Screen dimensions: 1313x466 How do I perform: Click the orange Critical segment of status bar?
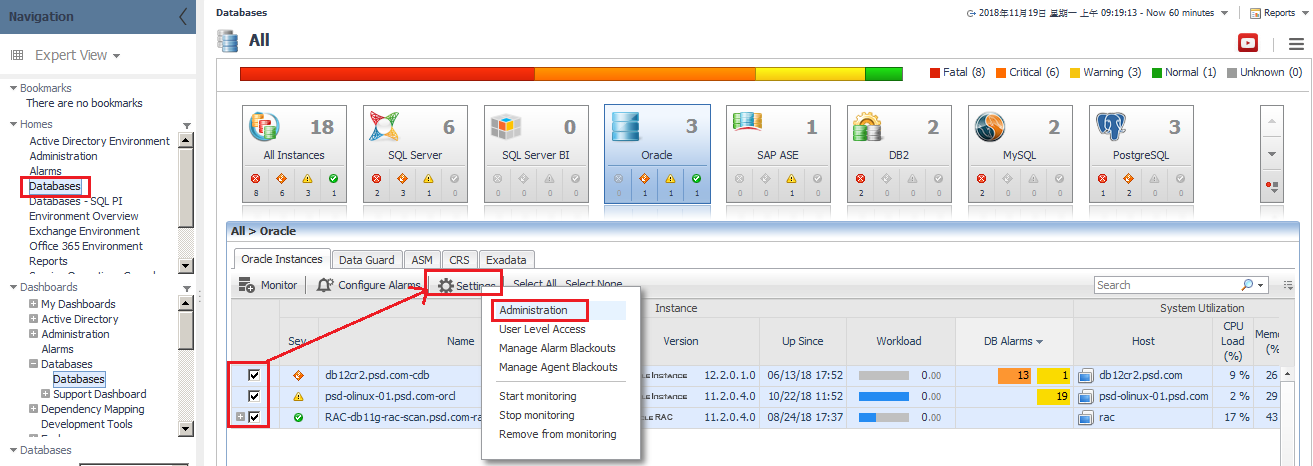click(x=645, y=74)
